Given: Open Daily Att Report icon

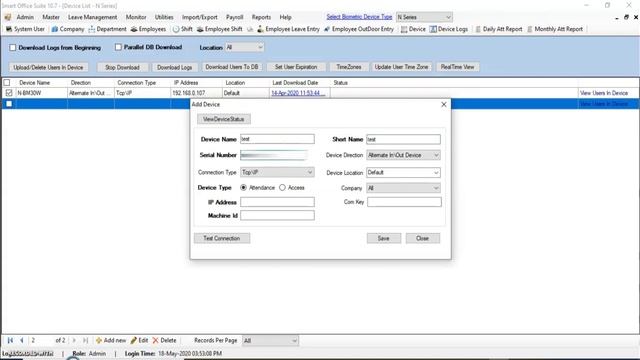Looking at the screenshot, I should coord(478,29).
